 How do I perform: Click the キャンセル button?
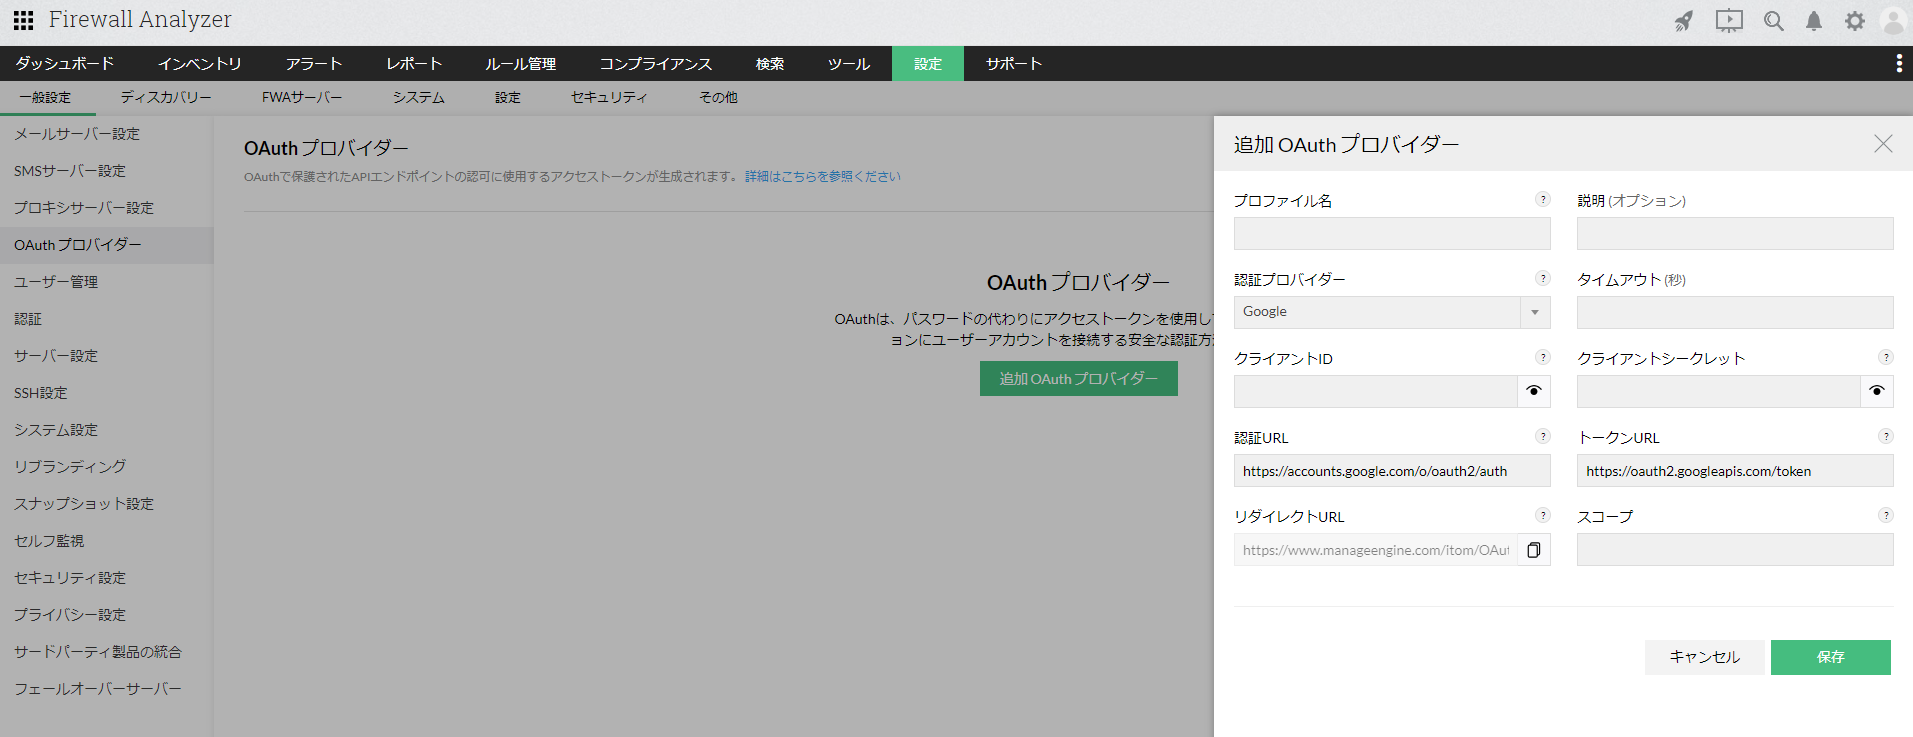pyautogui.click(x=1705, y=657)
